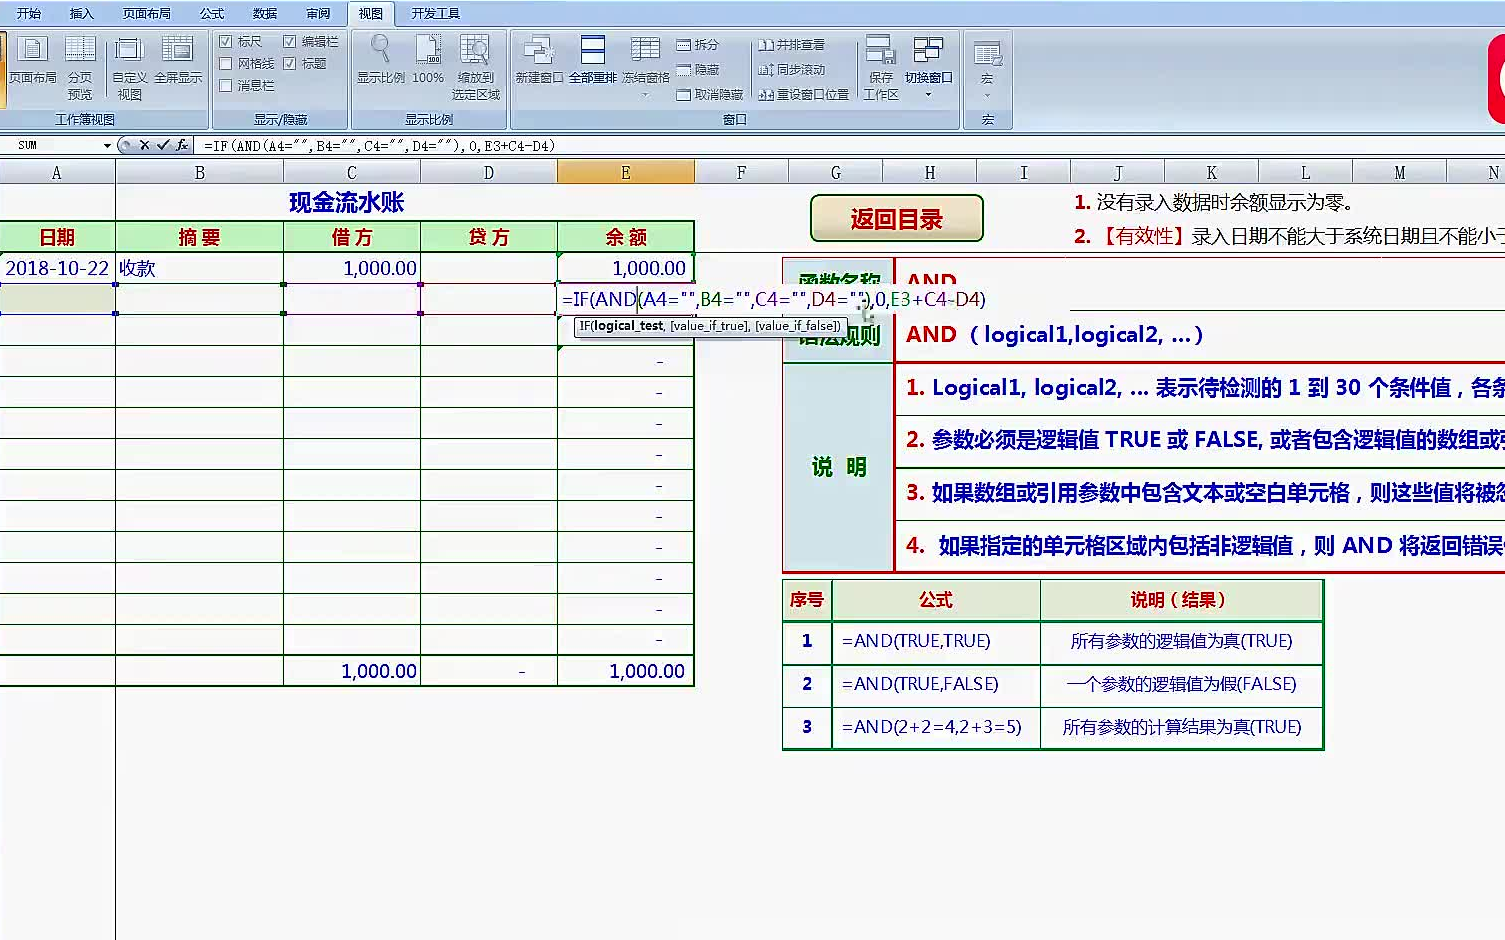Split the worksheet with 拆分
The image size is (1505, 940).
[700, 44]
